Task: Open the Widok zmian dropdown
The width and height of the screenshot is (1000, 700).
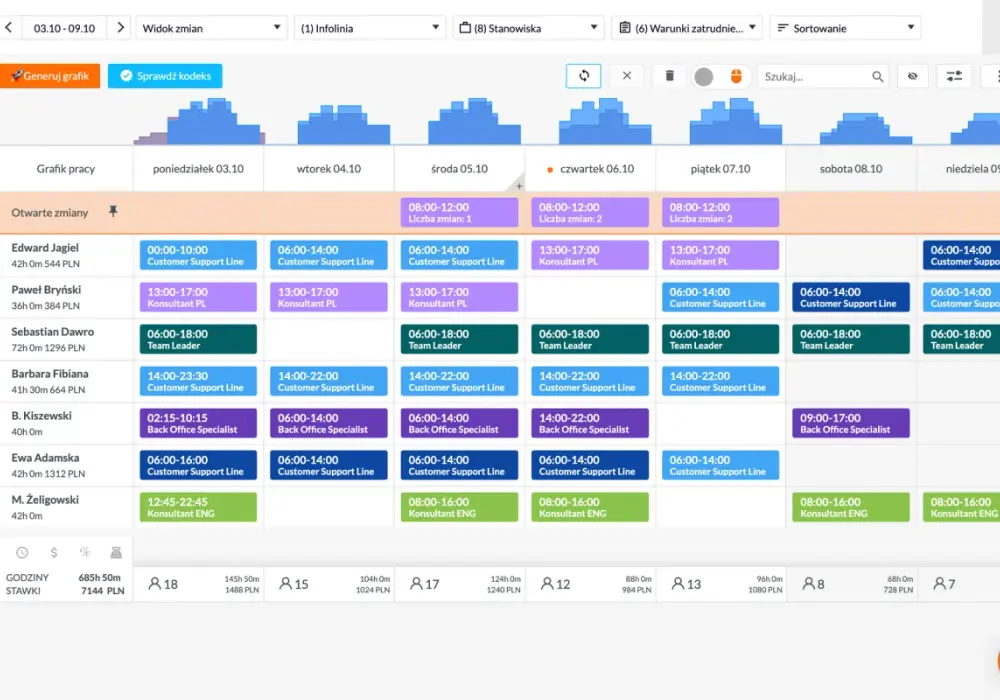Action: pos(211,28)
